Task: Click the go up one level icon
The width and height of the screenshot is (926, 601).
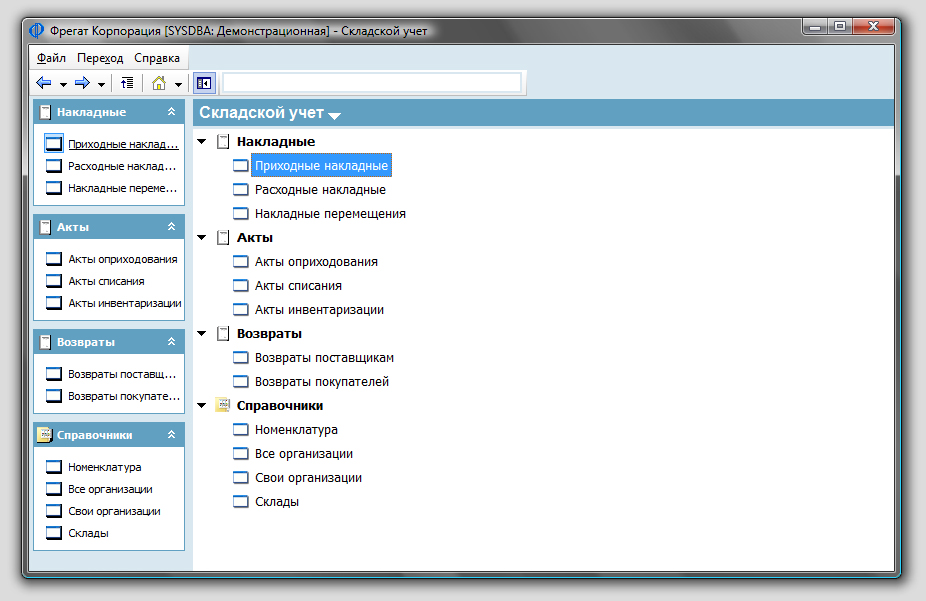Action: click(x=127, y=83)
